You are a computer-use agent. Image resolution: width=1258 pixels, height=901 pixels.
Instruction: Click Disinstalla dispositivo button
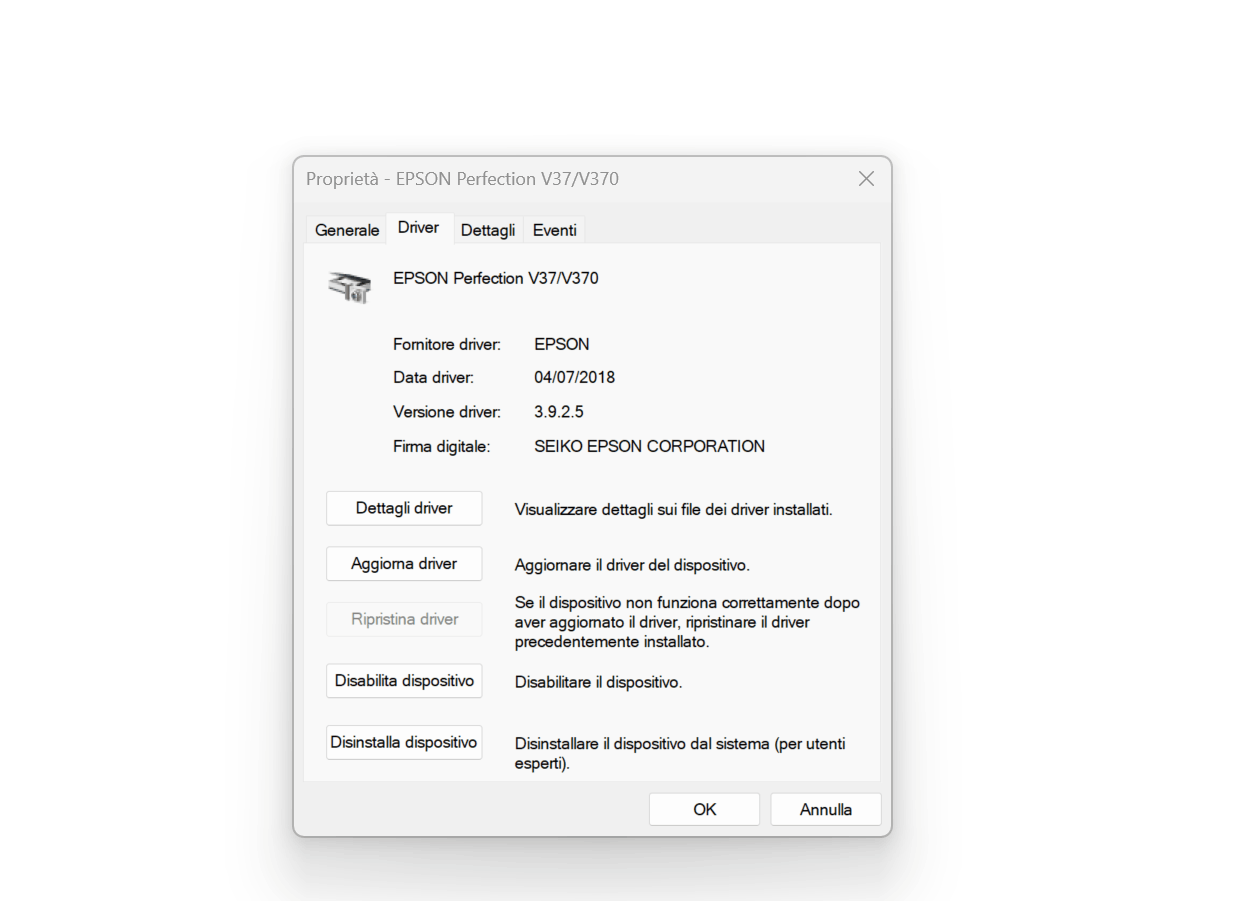click(x=404, y=743)
